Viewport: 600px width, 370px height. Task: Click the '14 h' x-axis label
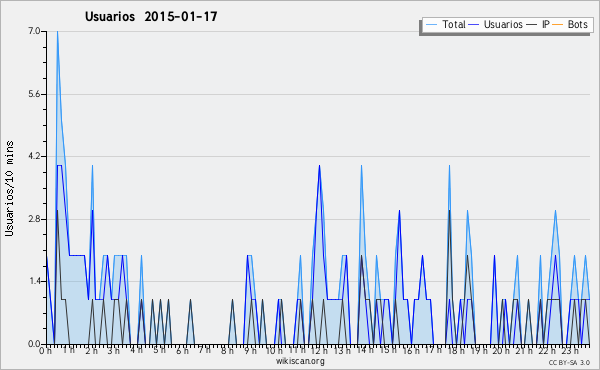tap(365, 350)
